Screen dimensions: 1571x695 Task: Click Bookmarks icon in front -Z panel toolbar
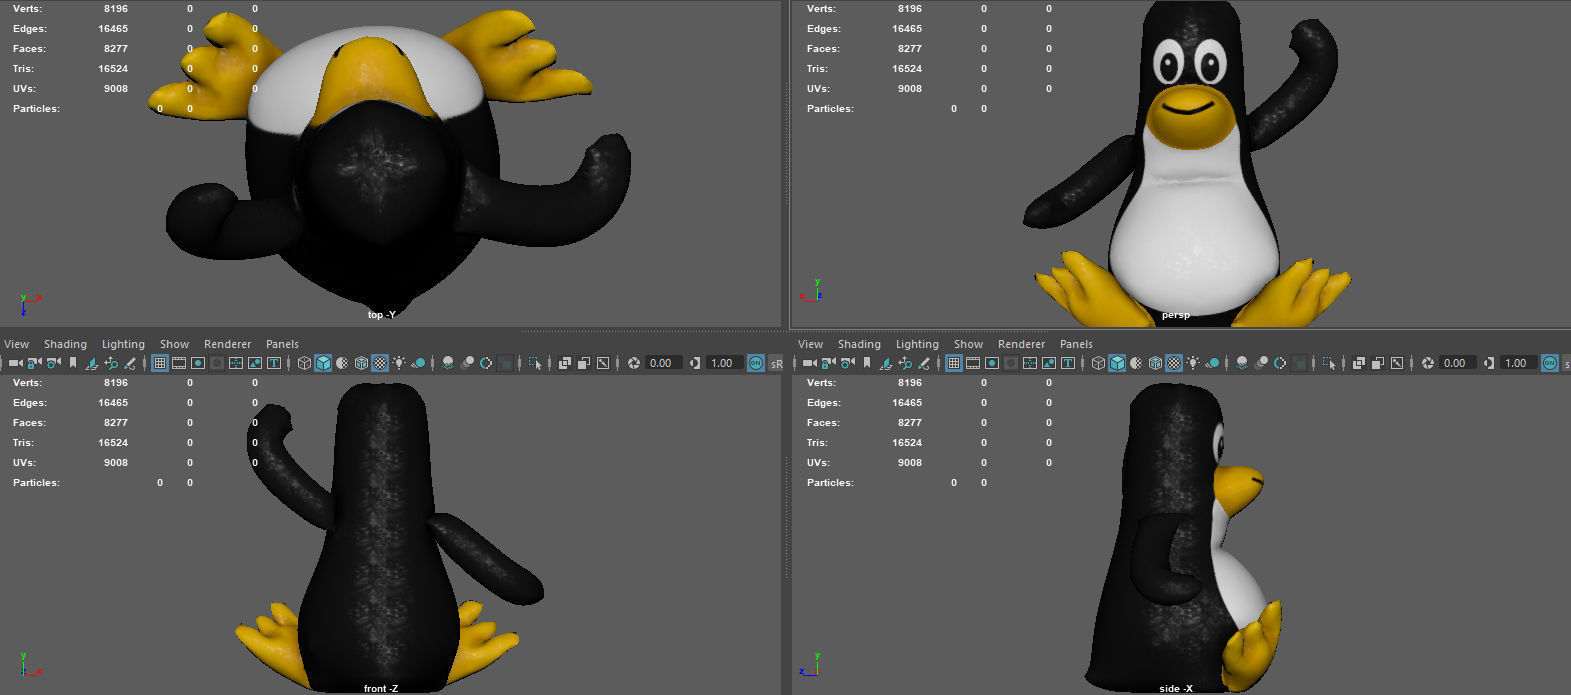pos(73,363)
